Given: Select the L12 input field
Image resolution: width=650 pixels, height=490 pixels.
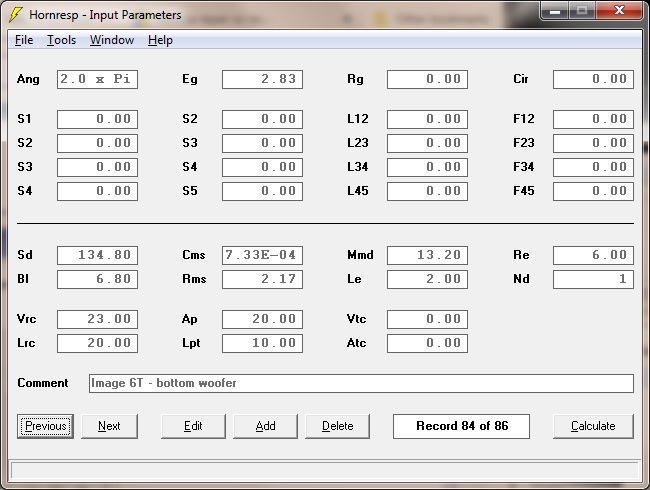Looking at the screenshot, I should coord(427,119).
